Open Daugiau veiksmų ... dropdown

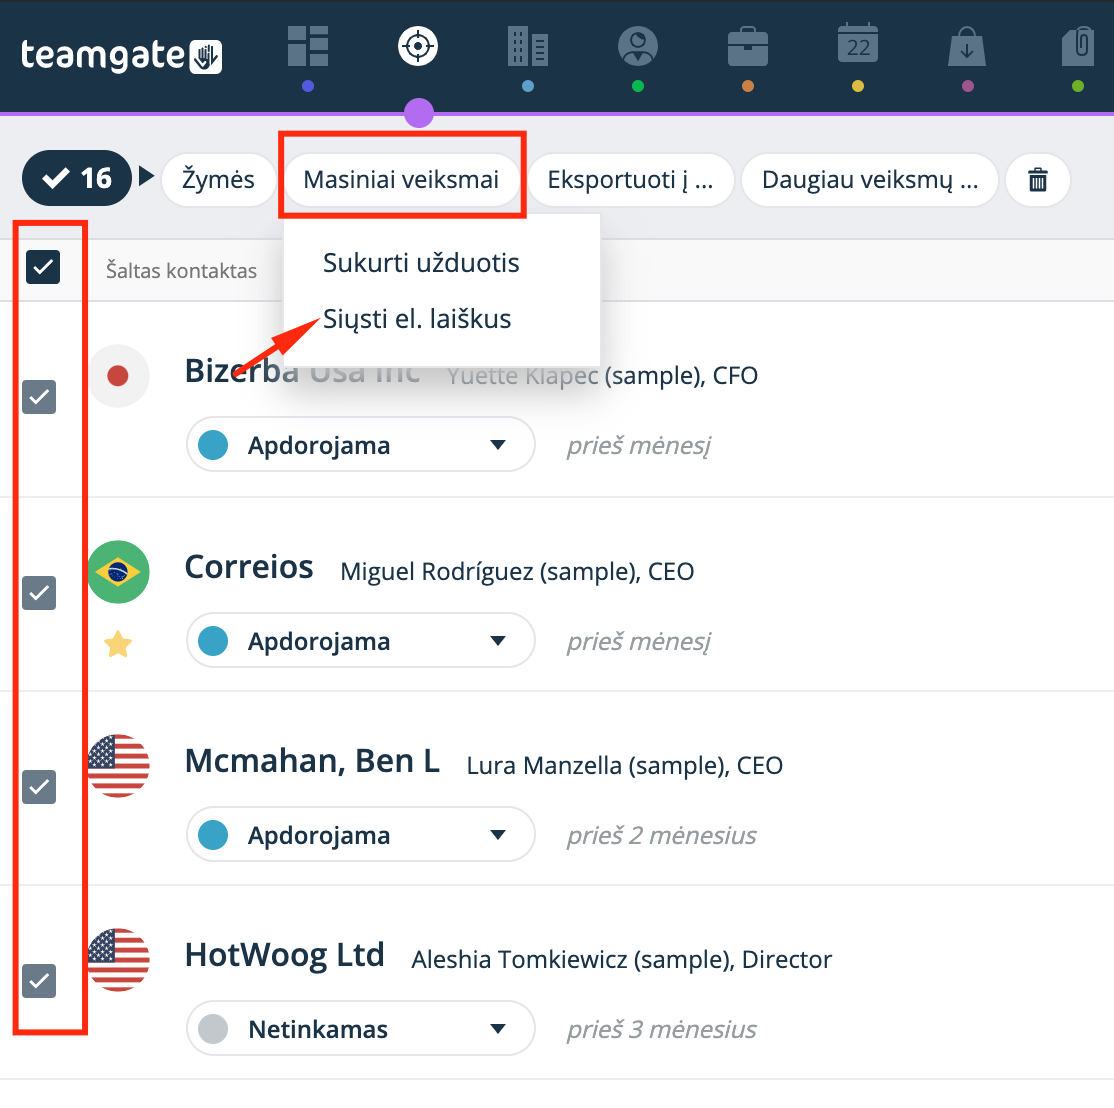click(x=870, y=180)
